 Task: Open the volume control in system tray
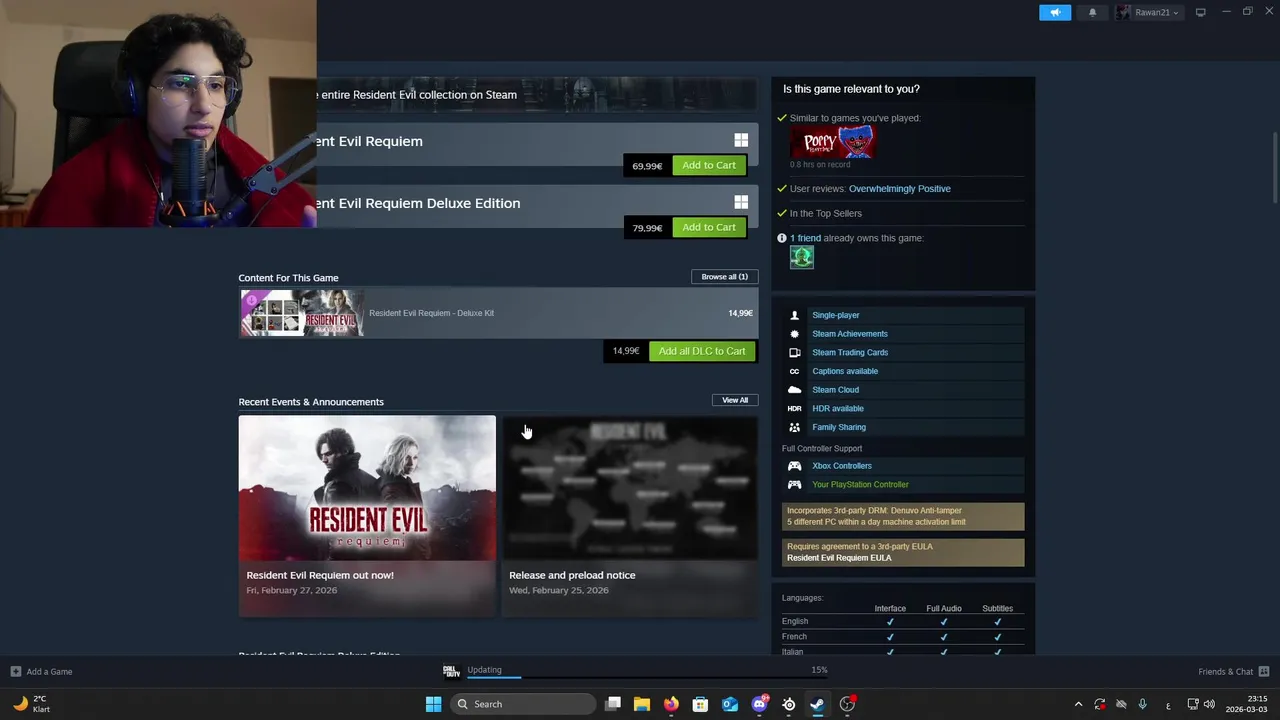[1209, 704]
